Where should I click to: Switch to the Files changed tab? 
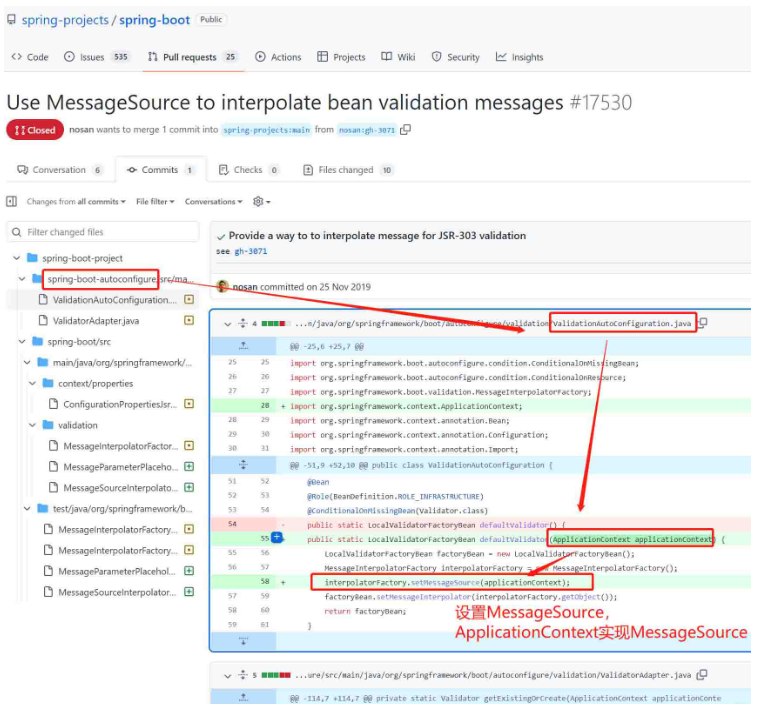pos(348,170)
